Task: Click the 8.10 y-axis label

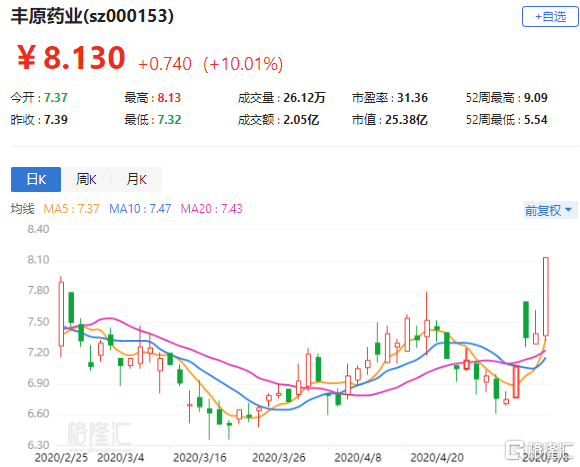Action: pos(38,260)
